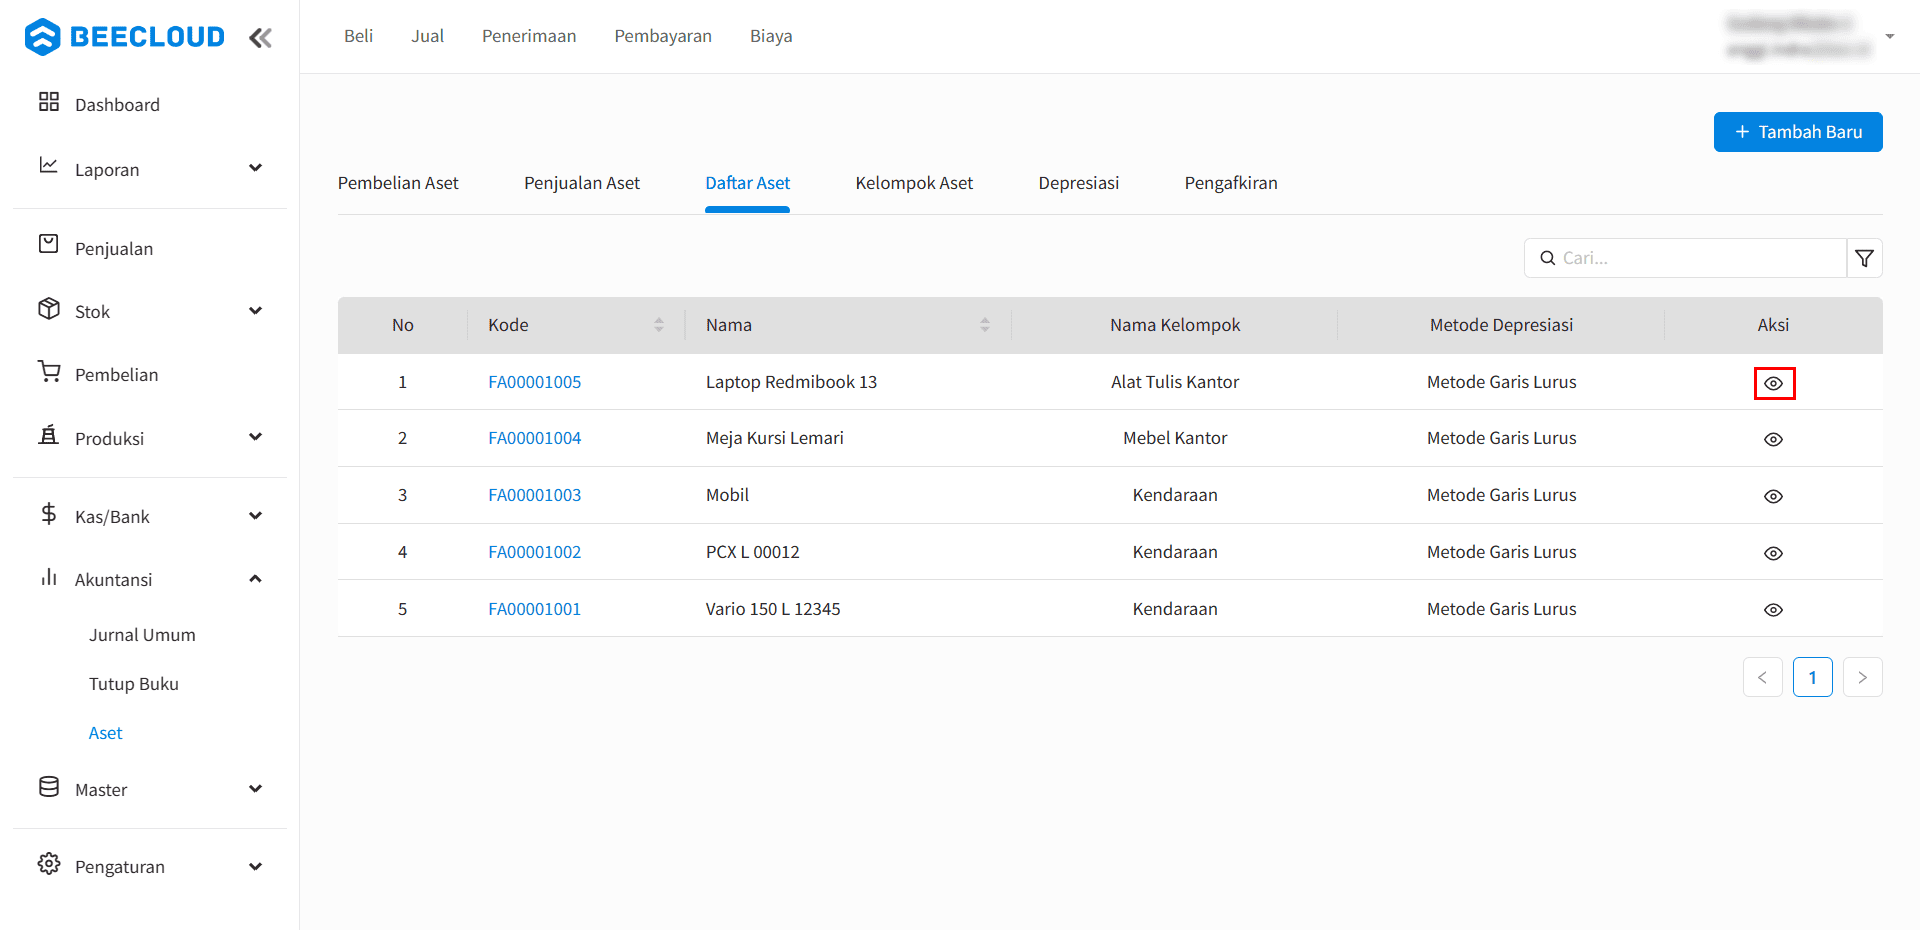Click the search magnifier icon
Viewport: 1920px width, 930px height.
(1547, 258)
